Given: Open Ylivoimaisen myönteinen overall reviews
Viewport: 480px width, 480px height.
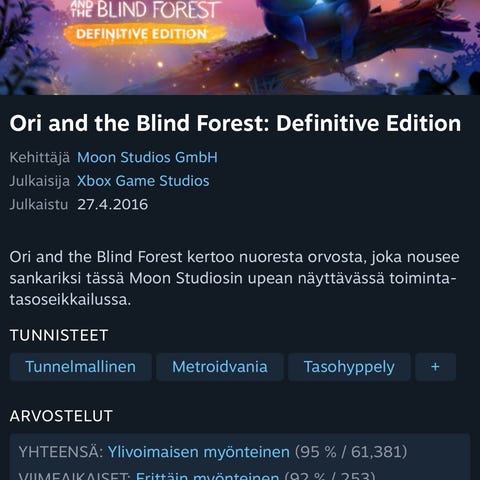Looking at the screenshot, I should [x=199, y=452].
